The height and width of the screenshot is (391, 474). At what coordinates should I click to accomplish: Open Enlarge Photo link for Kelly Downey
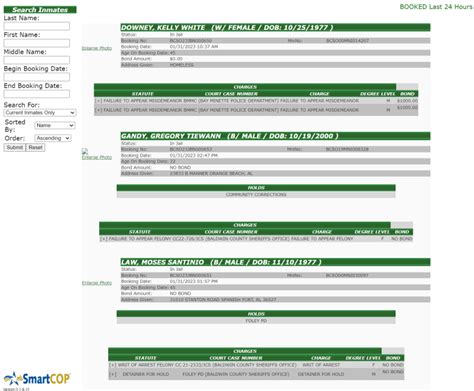point(97,48)
